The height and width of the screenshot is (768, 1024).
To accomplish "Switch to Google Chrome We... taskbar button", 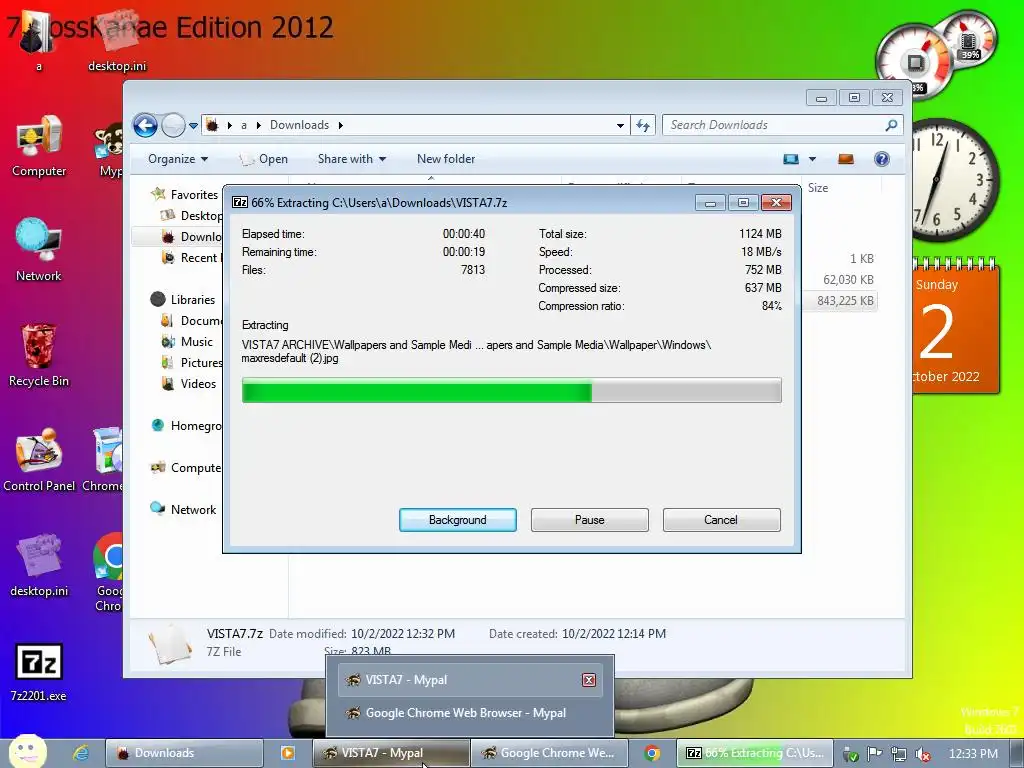I will tap(549, 753).
